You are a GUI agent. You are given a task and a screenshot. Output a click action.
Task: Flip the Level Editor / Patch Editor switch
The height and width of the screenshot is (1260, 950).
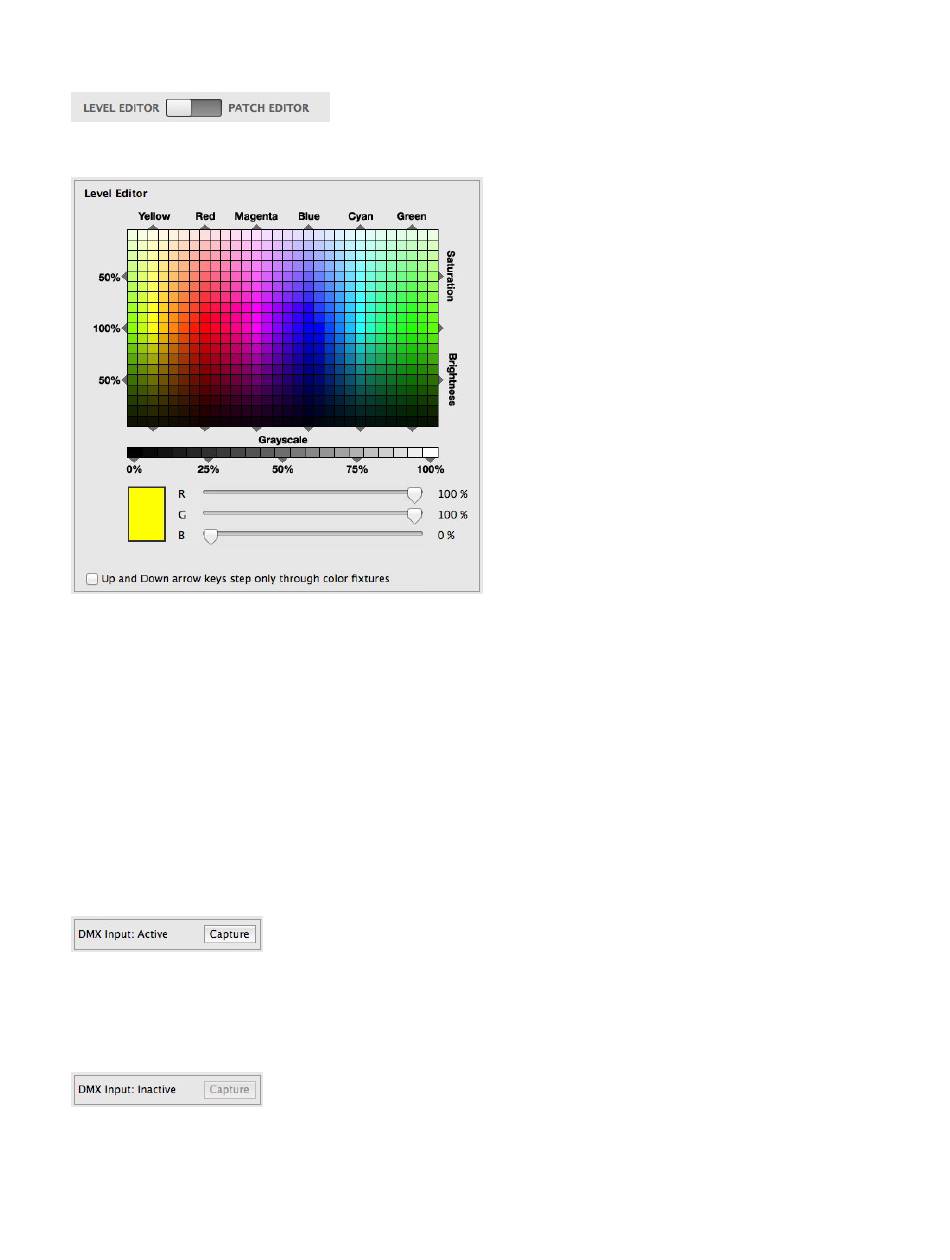pos(194,108)
